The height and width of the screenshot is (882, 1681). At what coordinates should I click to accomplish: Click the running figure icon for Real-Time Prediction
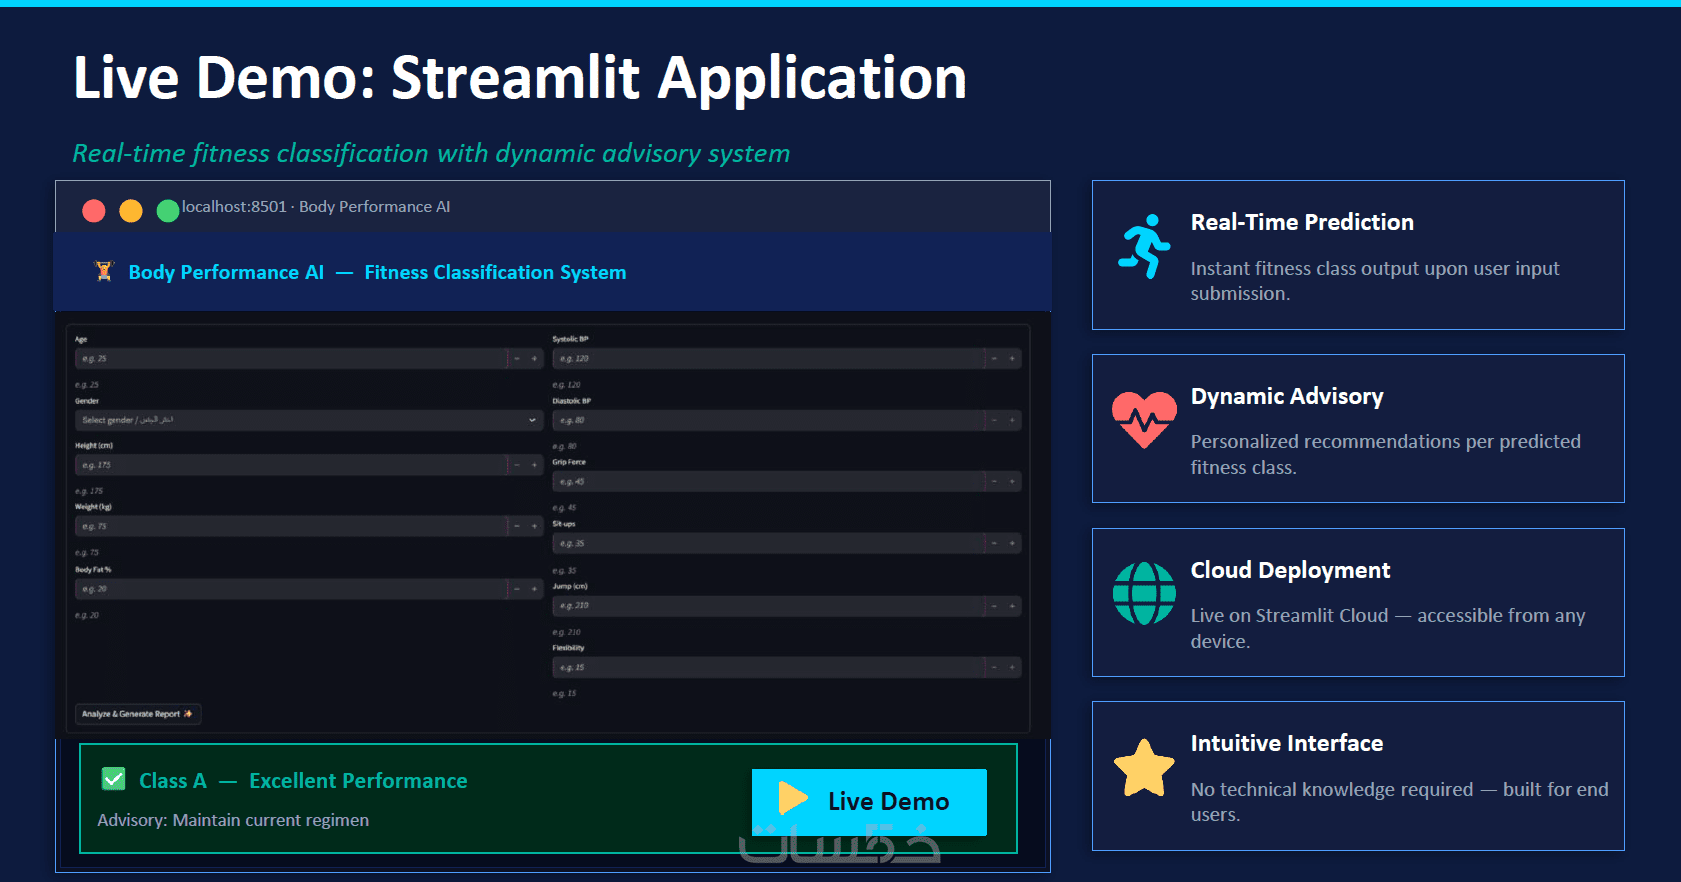[1144, 246]
